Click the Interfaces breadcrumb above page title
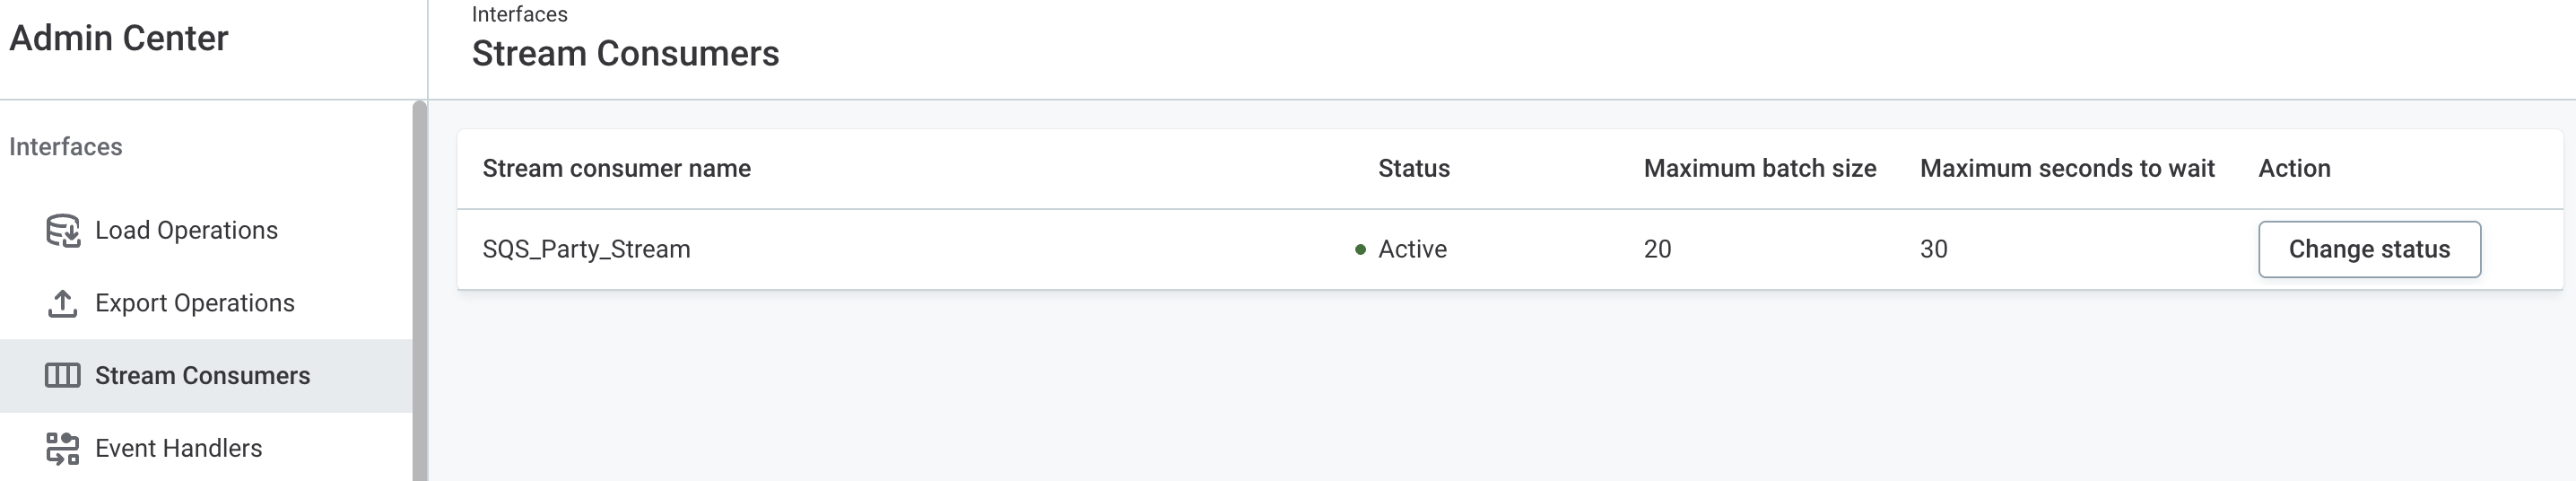Screen dimensions: 2576x481 click(519, 15)
